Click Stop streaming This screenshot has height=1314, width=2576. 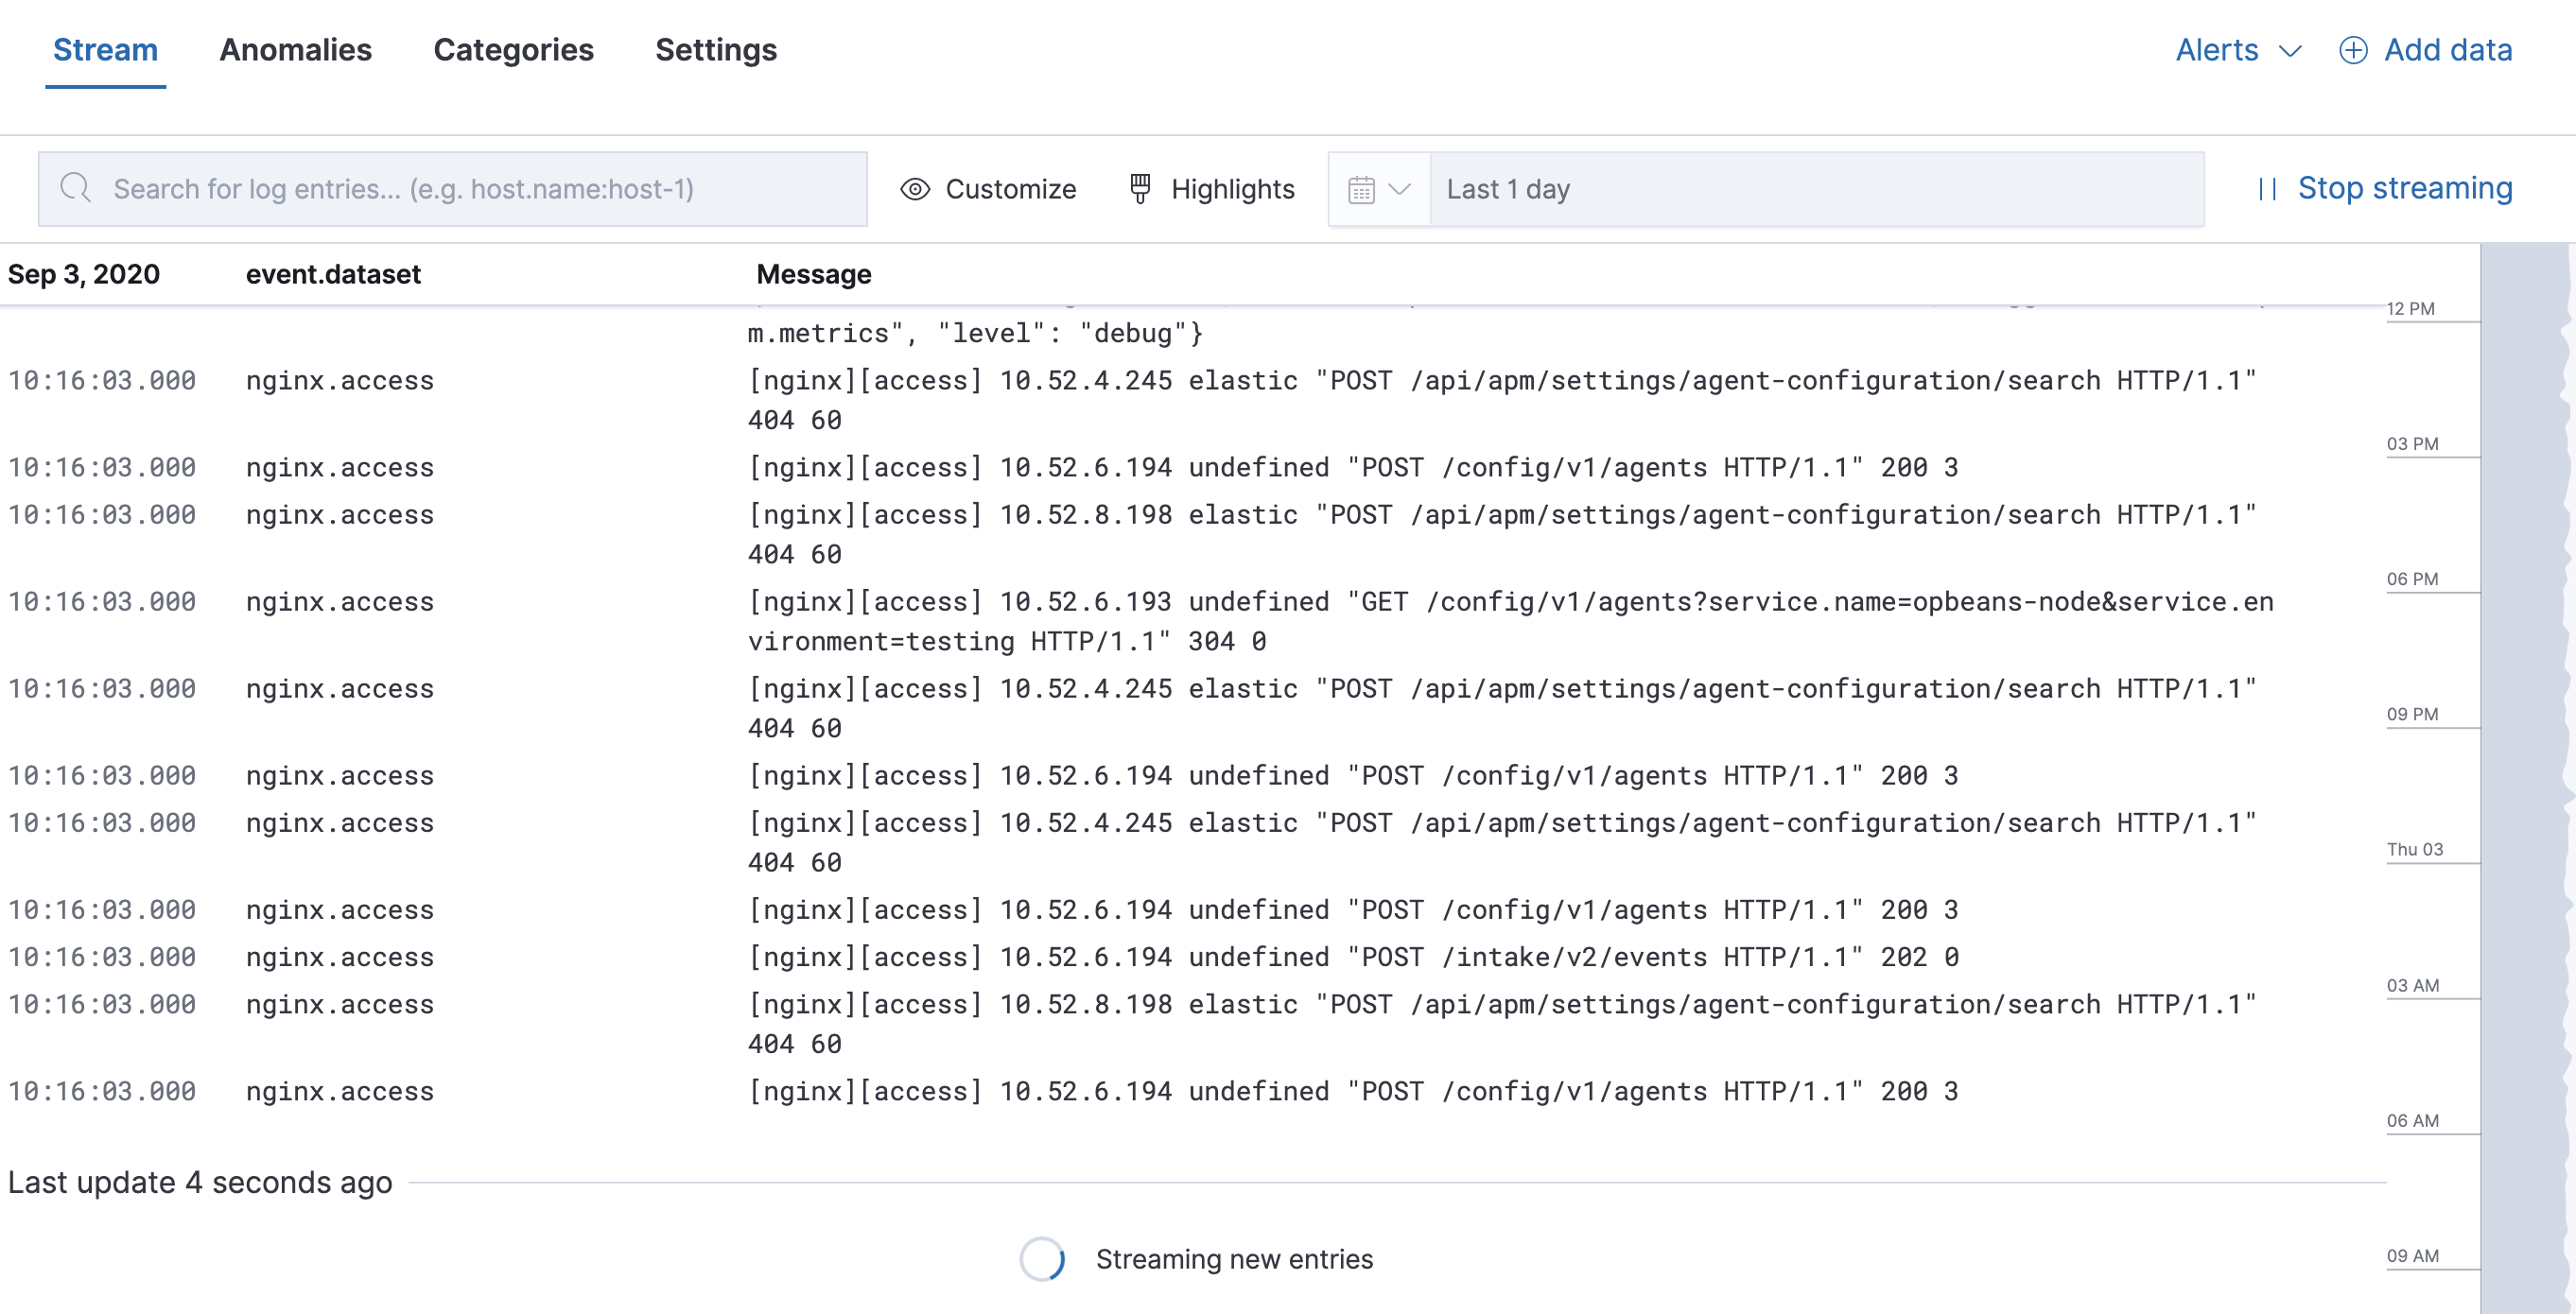(x=2405, y=188)
